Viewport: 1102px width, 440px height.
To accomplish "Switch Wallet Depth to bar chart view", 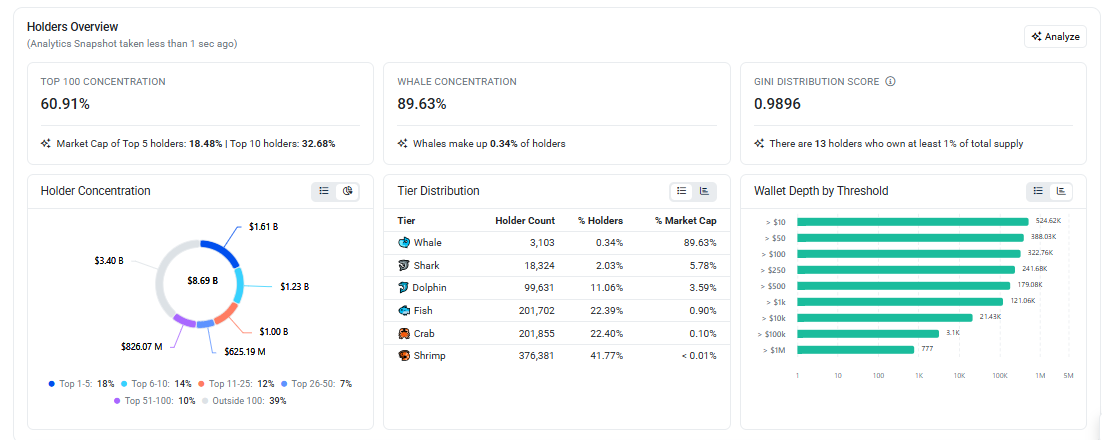I will (1061, 191).
